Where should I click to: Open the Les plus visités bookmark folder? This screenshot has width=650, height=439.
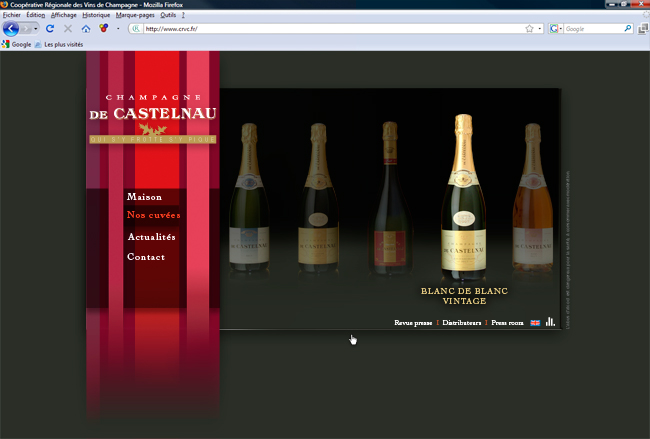tap(59, 44)
